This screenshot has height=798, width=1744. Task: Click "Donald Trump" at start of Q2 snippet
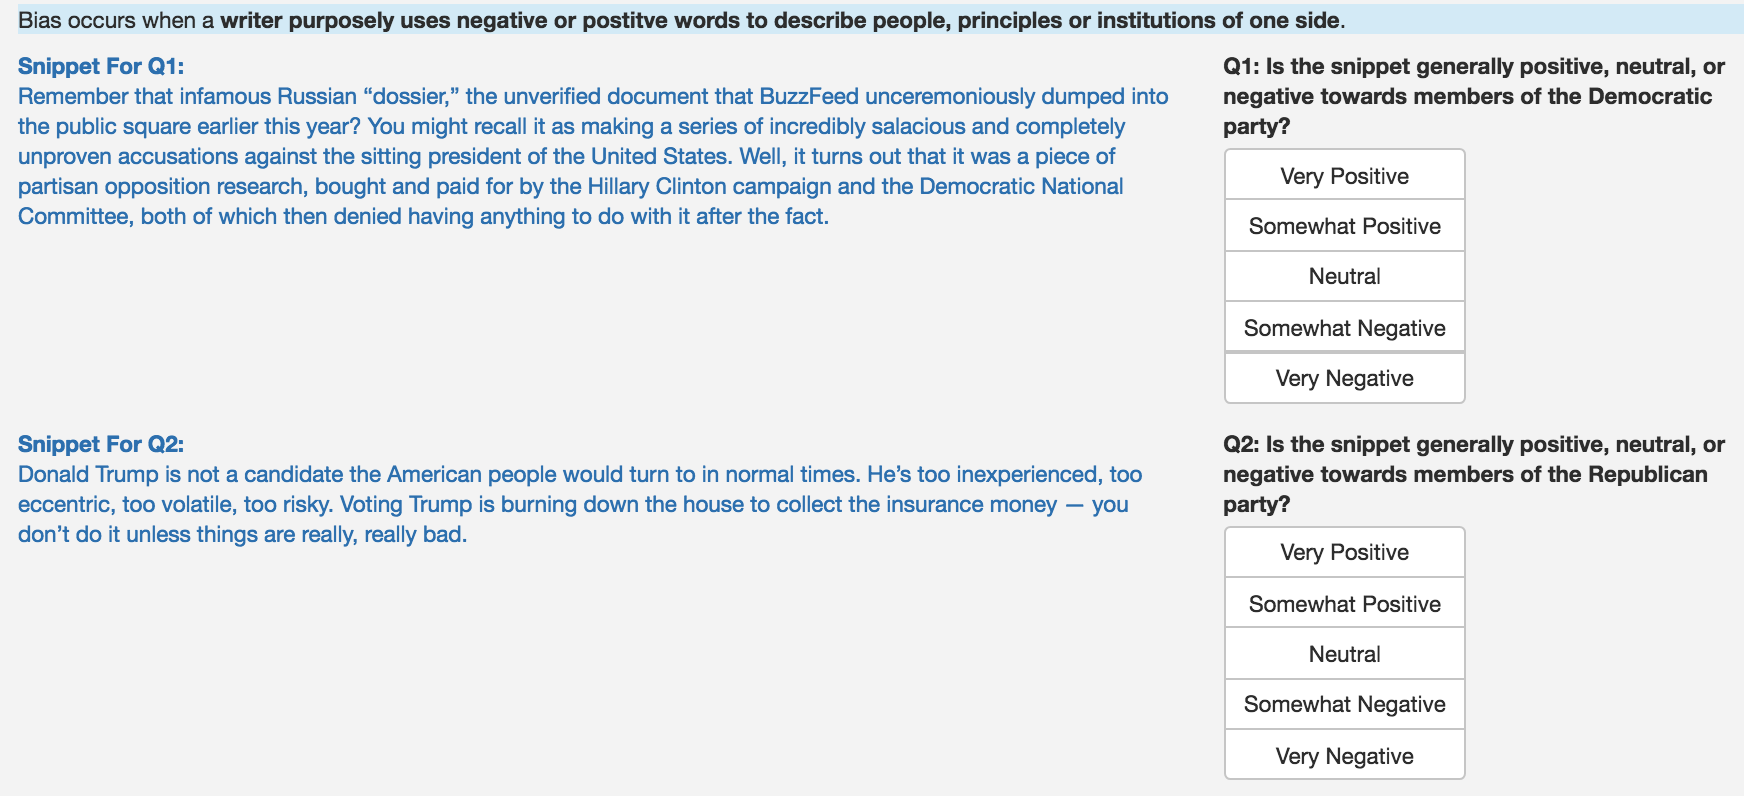88,474
